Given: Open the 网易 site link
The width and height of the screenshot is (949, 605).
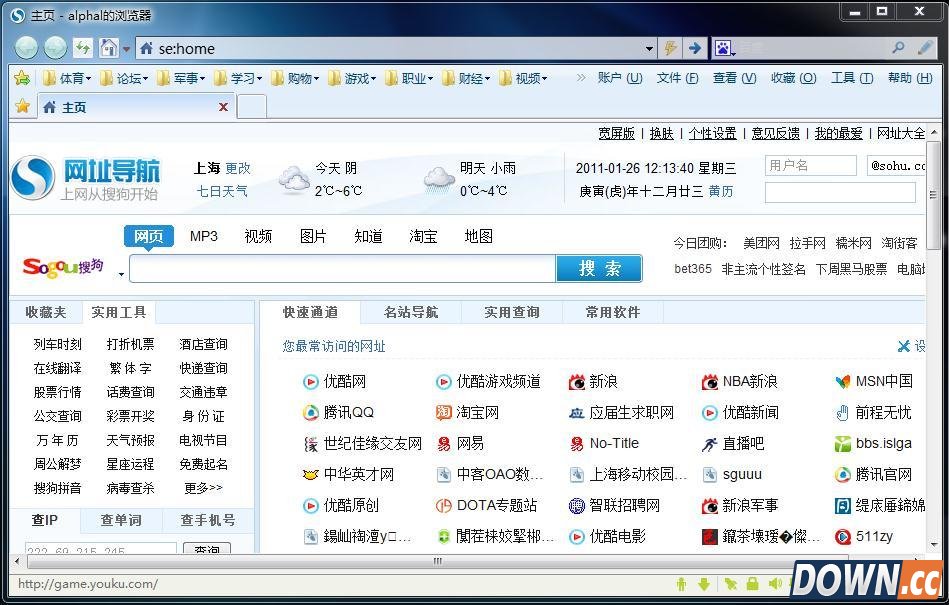Looking at the screenshot, I should [470, 443].
